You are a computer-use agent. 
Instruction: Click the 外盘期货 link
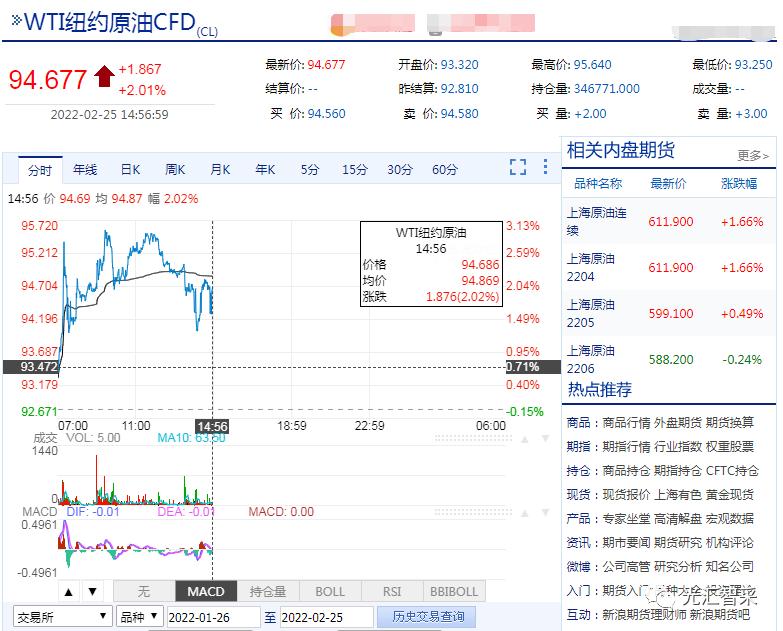pyautogui.click(x=678, y=423)
